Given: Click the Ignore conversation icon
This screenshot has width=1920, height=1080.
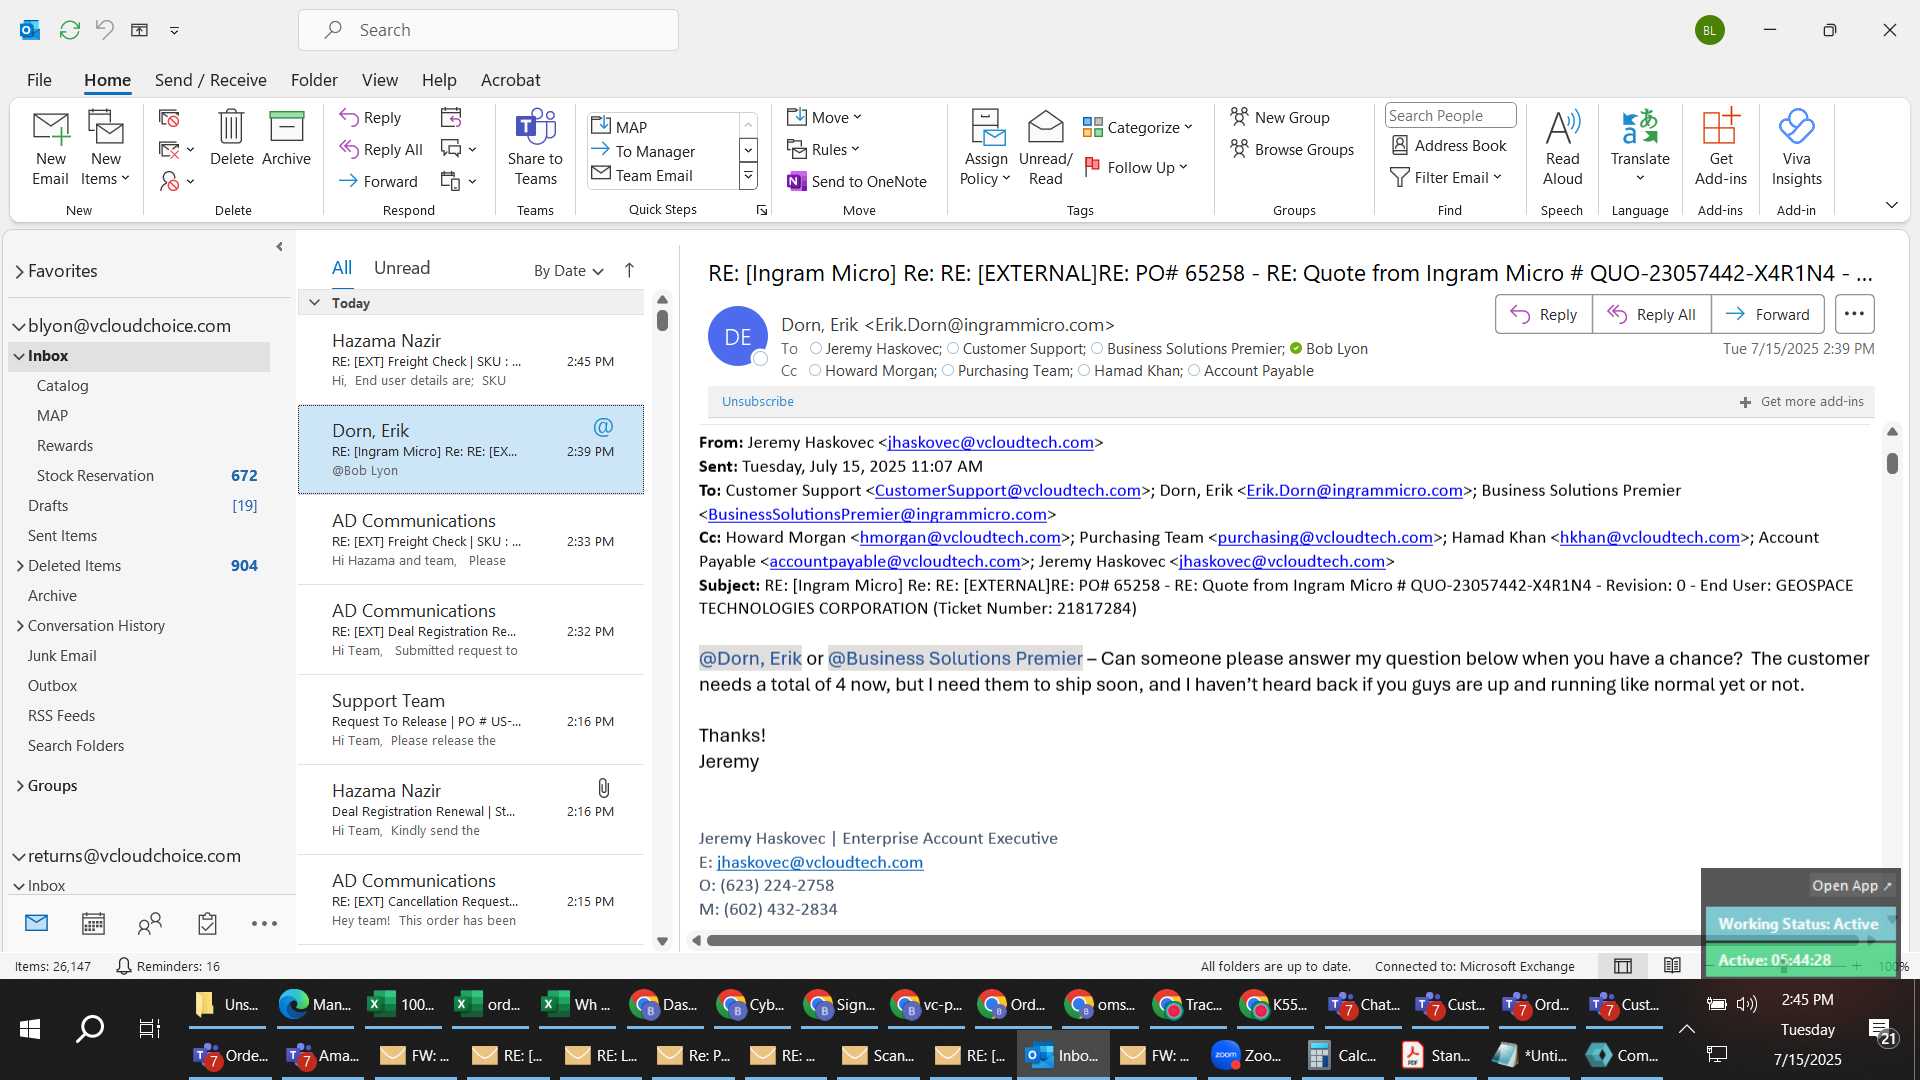Looking at the screenshot, I should [x=169, y=118].
